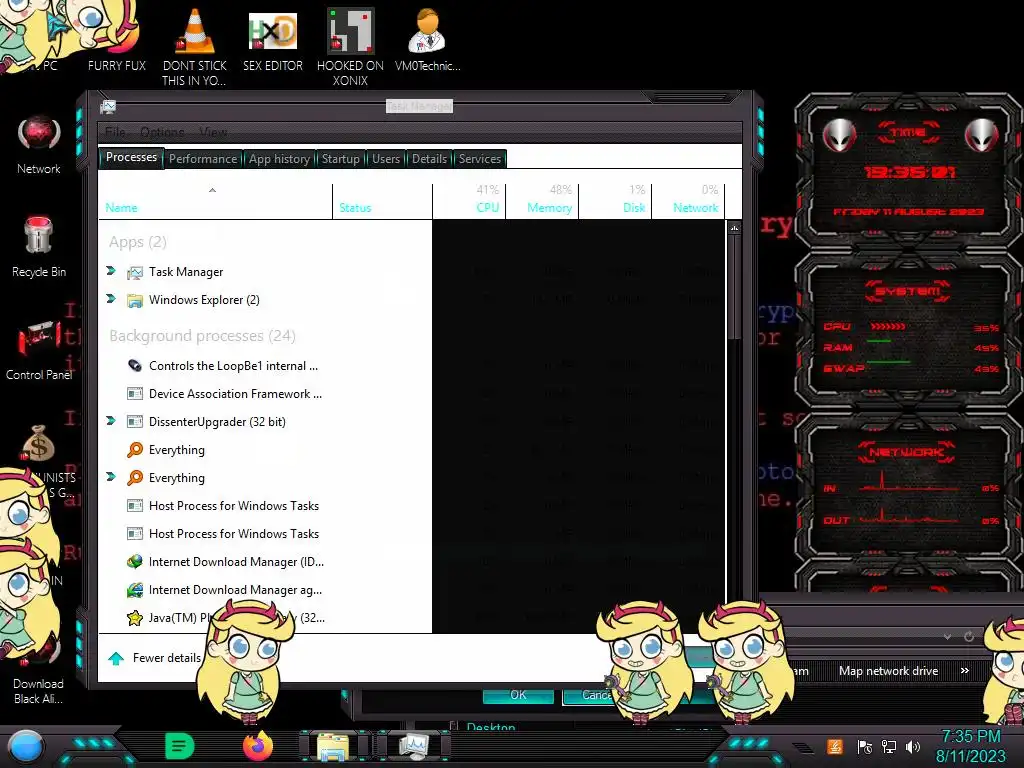This screenshot has width=1024, height=768.
Task: Switch to the Performance tab
Action: [x=203, y=159]
